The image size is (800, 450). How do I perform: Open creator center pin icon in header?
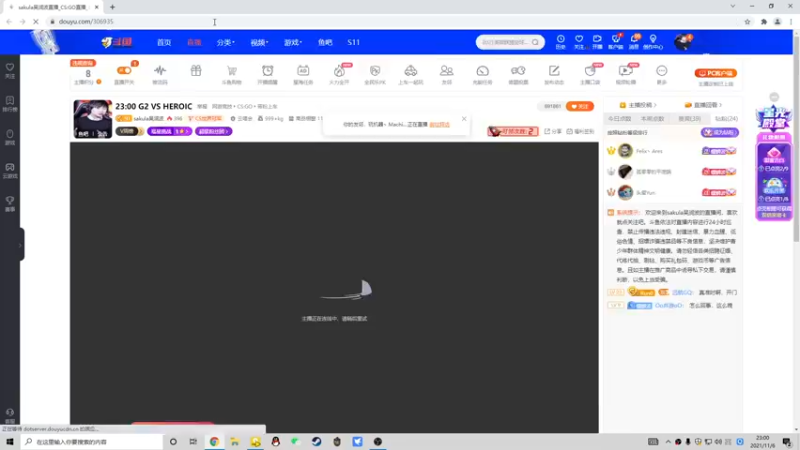[653, 42]
